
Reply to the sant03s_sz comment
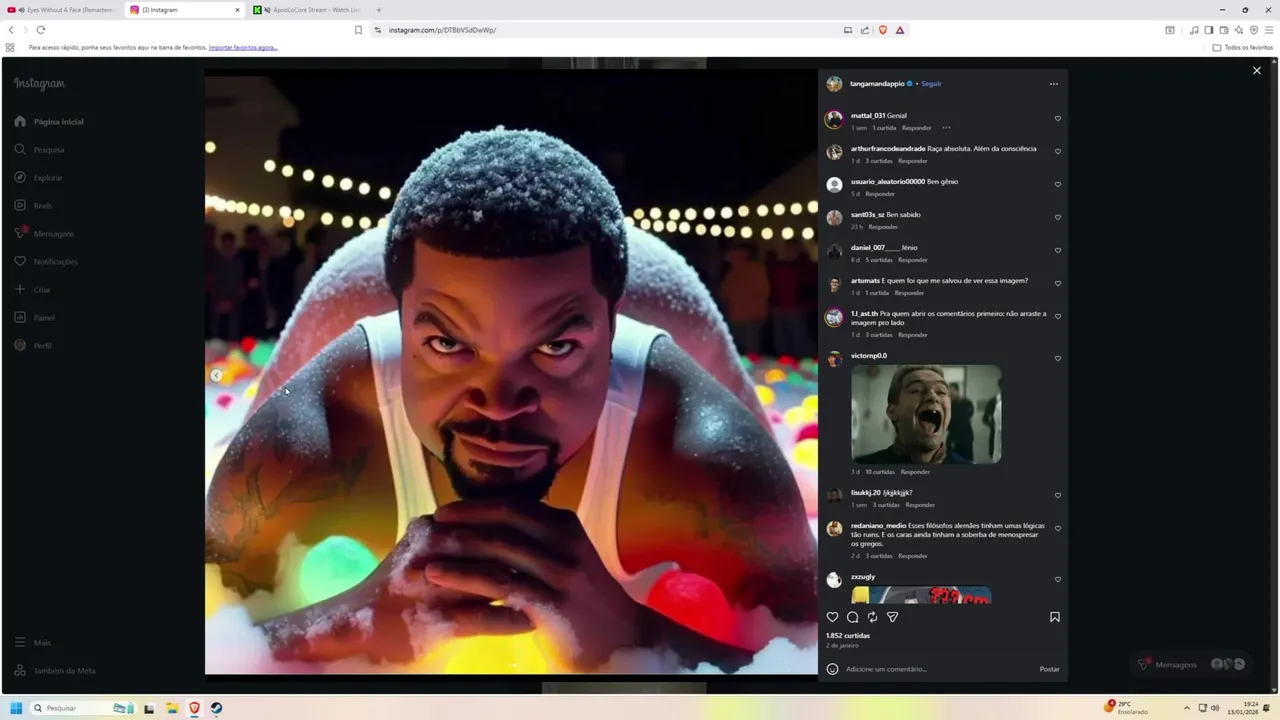tap(883, 227)
